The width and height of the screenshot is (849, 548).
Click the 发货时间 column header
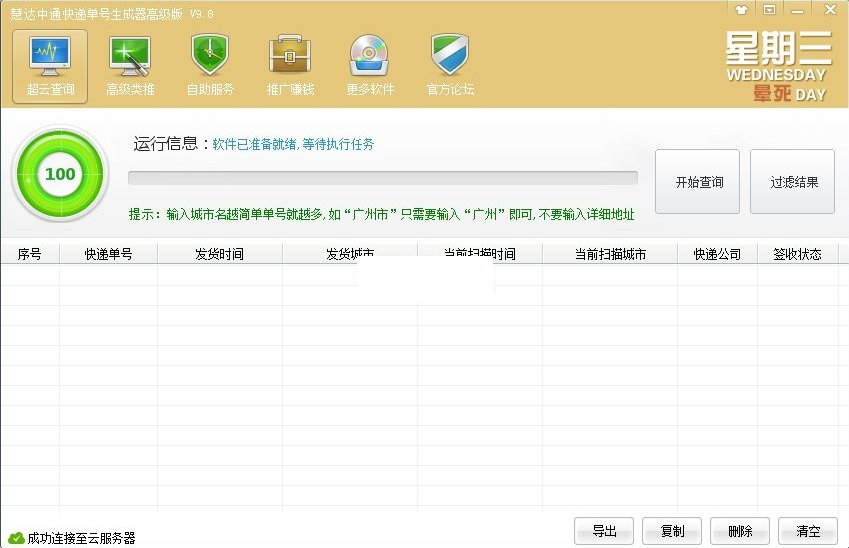tap(220, 254)
